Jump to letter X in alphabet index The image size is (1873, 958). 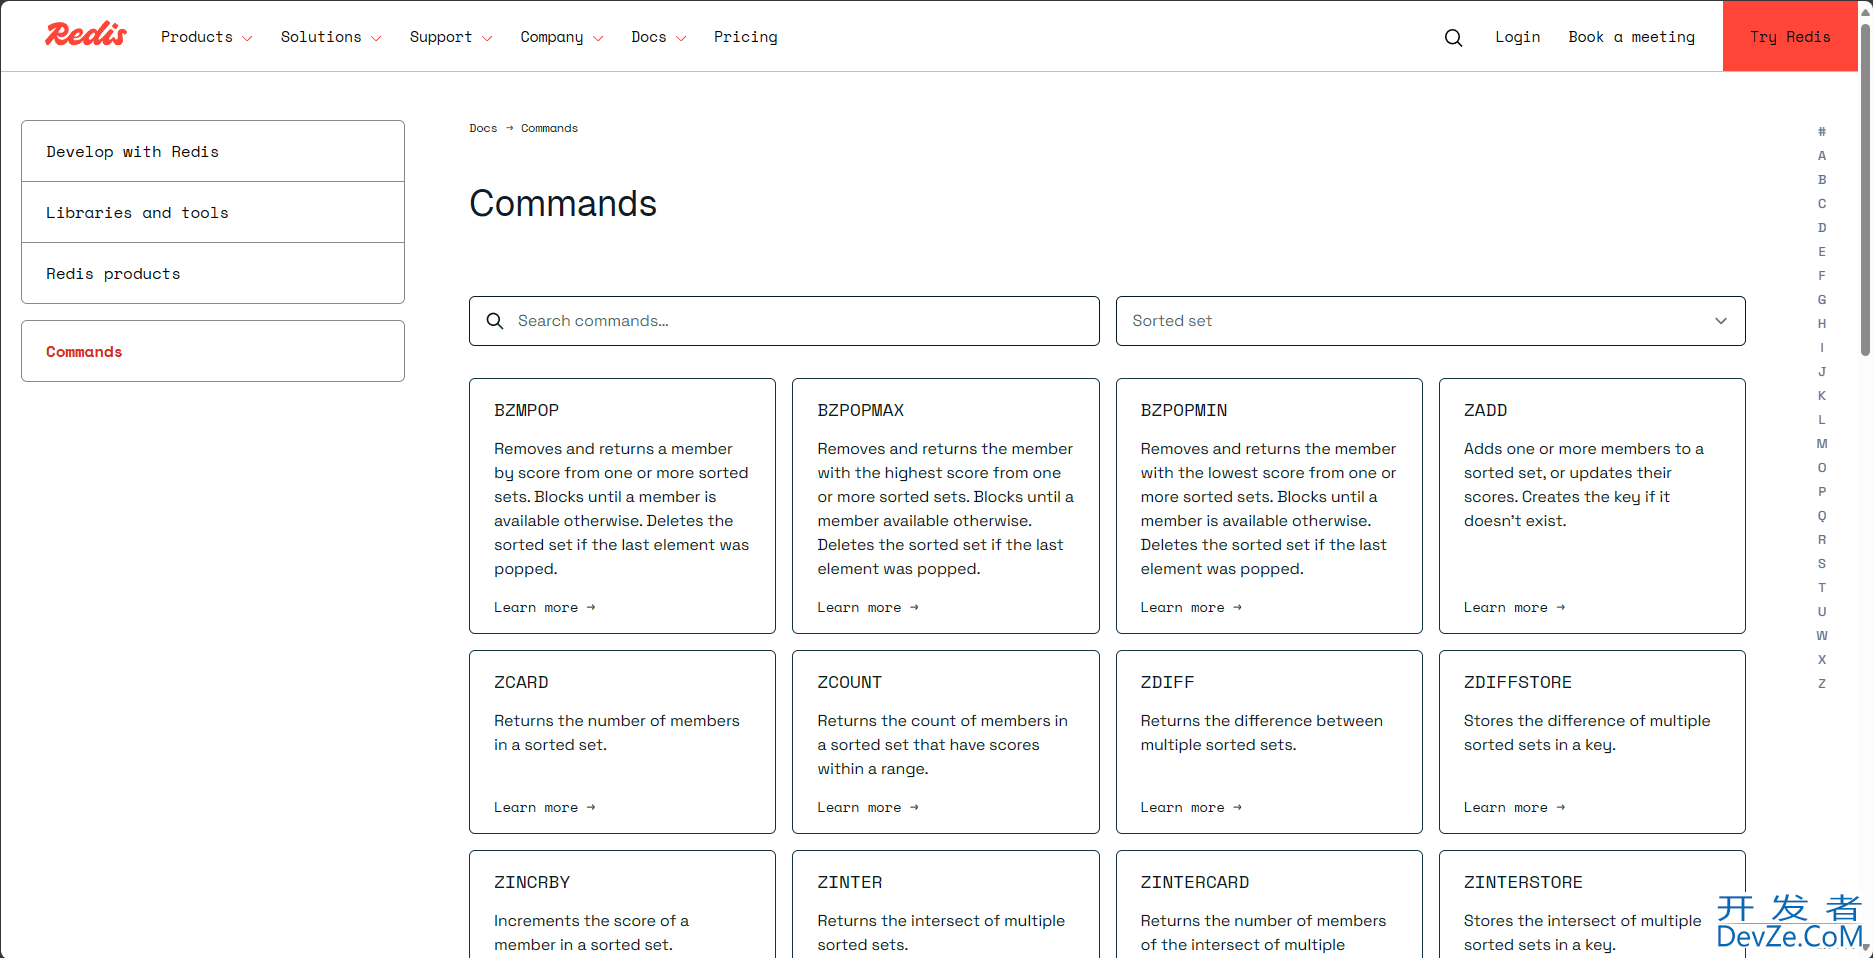[1822, 660]
